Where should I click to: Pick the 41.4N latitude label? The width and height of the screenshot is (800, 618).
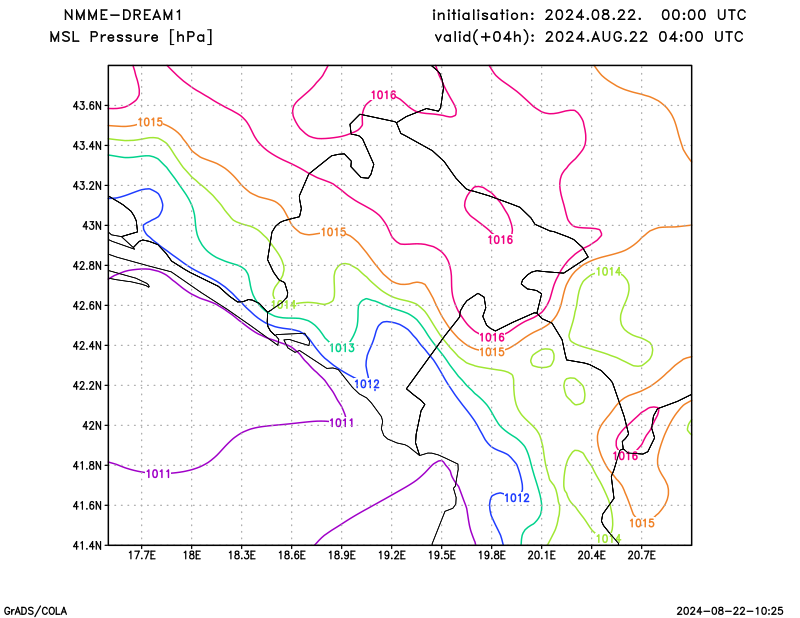pos(87,545)
